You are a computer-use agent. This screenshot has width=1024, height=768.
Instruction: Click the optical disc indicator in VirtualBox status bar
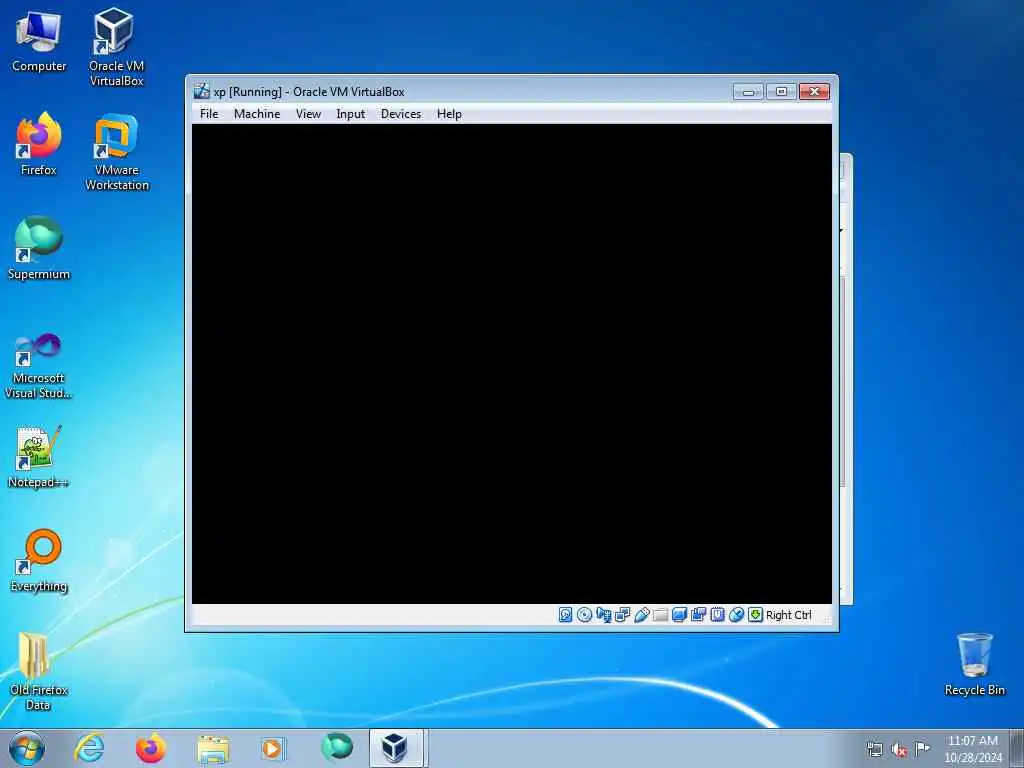(x=584, y=615)
